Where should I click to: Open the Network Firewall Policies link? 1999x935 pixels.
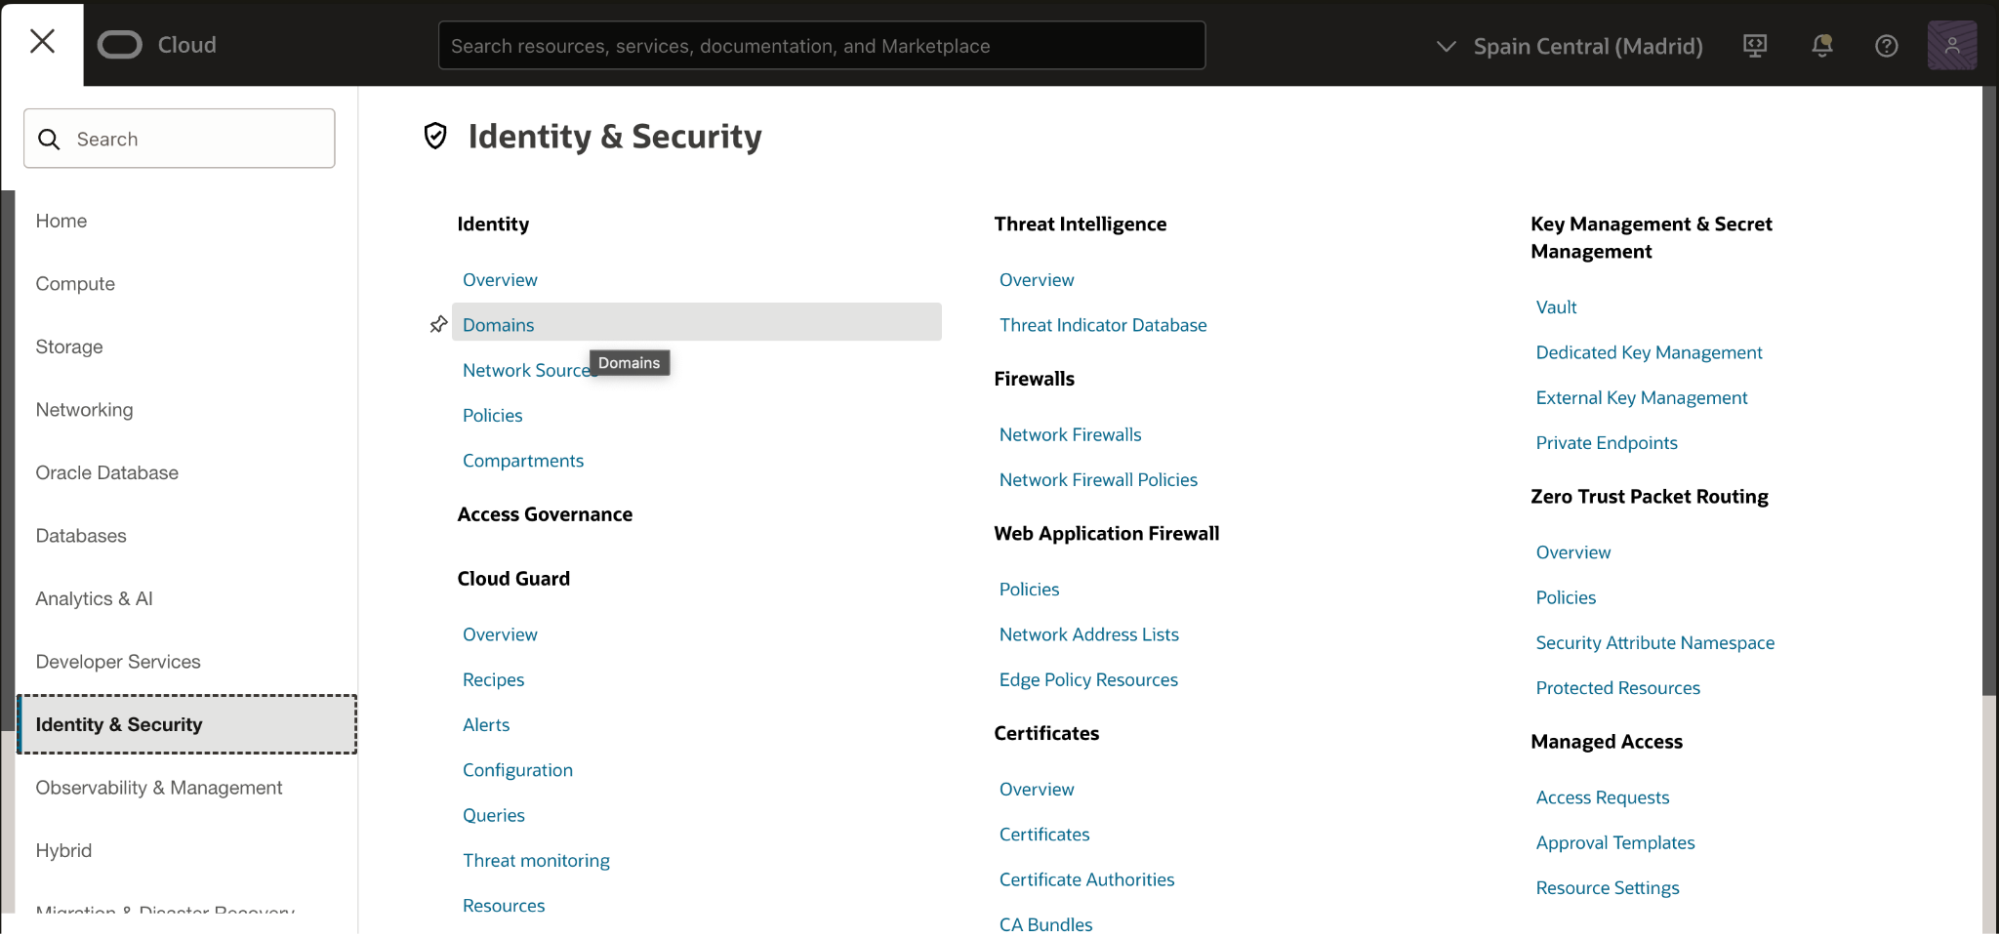pyautogui.click(x=1098, y=480)
